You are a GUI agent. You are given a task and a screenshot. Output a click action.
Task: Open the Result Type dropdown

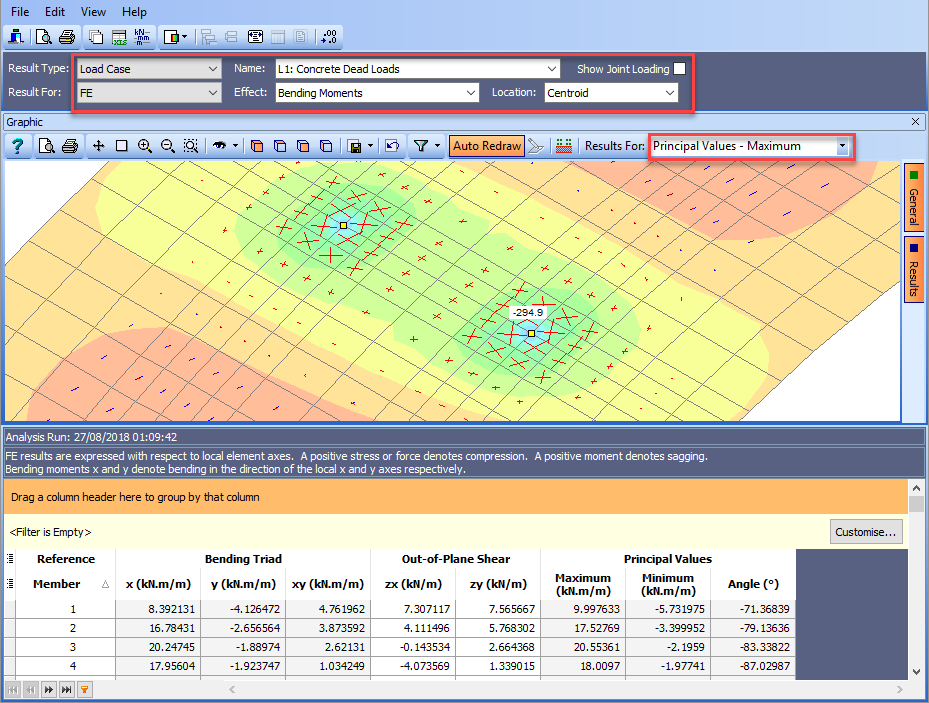pos(148,69)
